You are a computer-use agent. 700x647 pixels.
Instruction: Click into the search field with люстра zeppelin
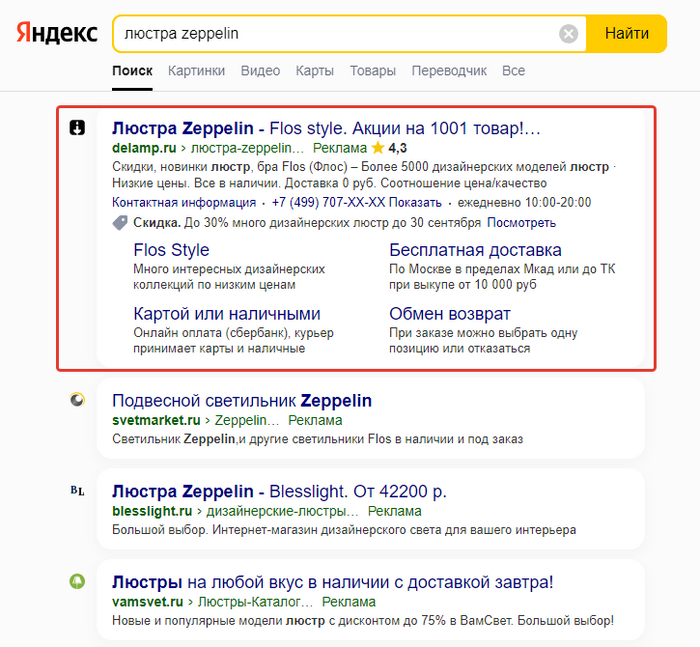[x=330, y=34]
